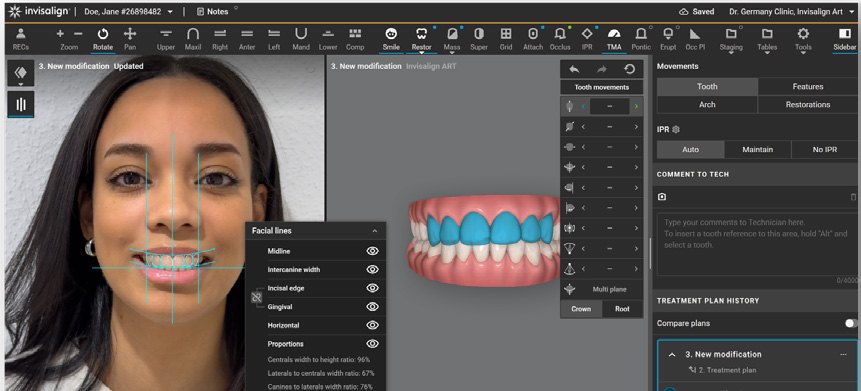Open the Tools dropdown menu
This screenshot has width=861, height=391.
[803, 39]
